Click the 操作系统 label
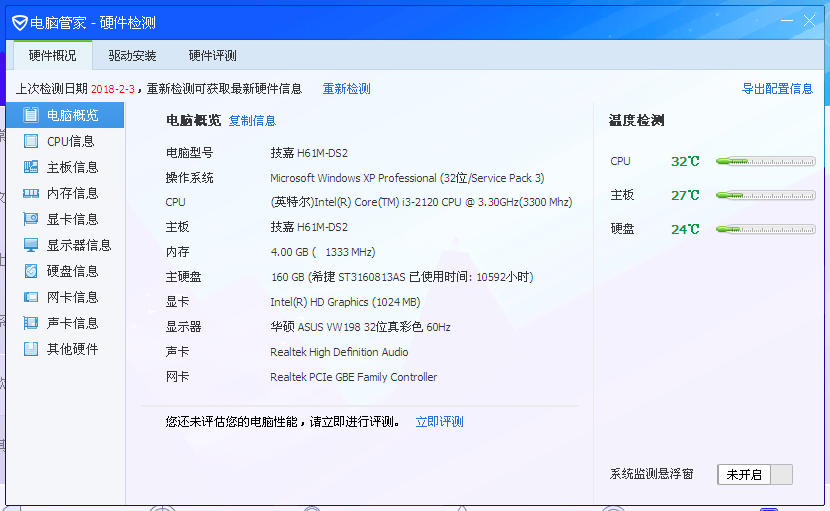 (x=190, y=178)
